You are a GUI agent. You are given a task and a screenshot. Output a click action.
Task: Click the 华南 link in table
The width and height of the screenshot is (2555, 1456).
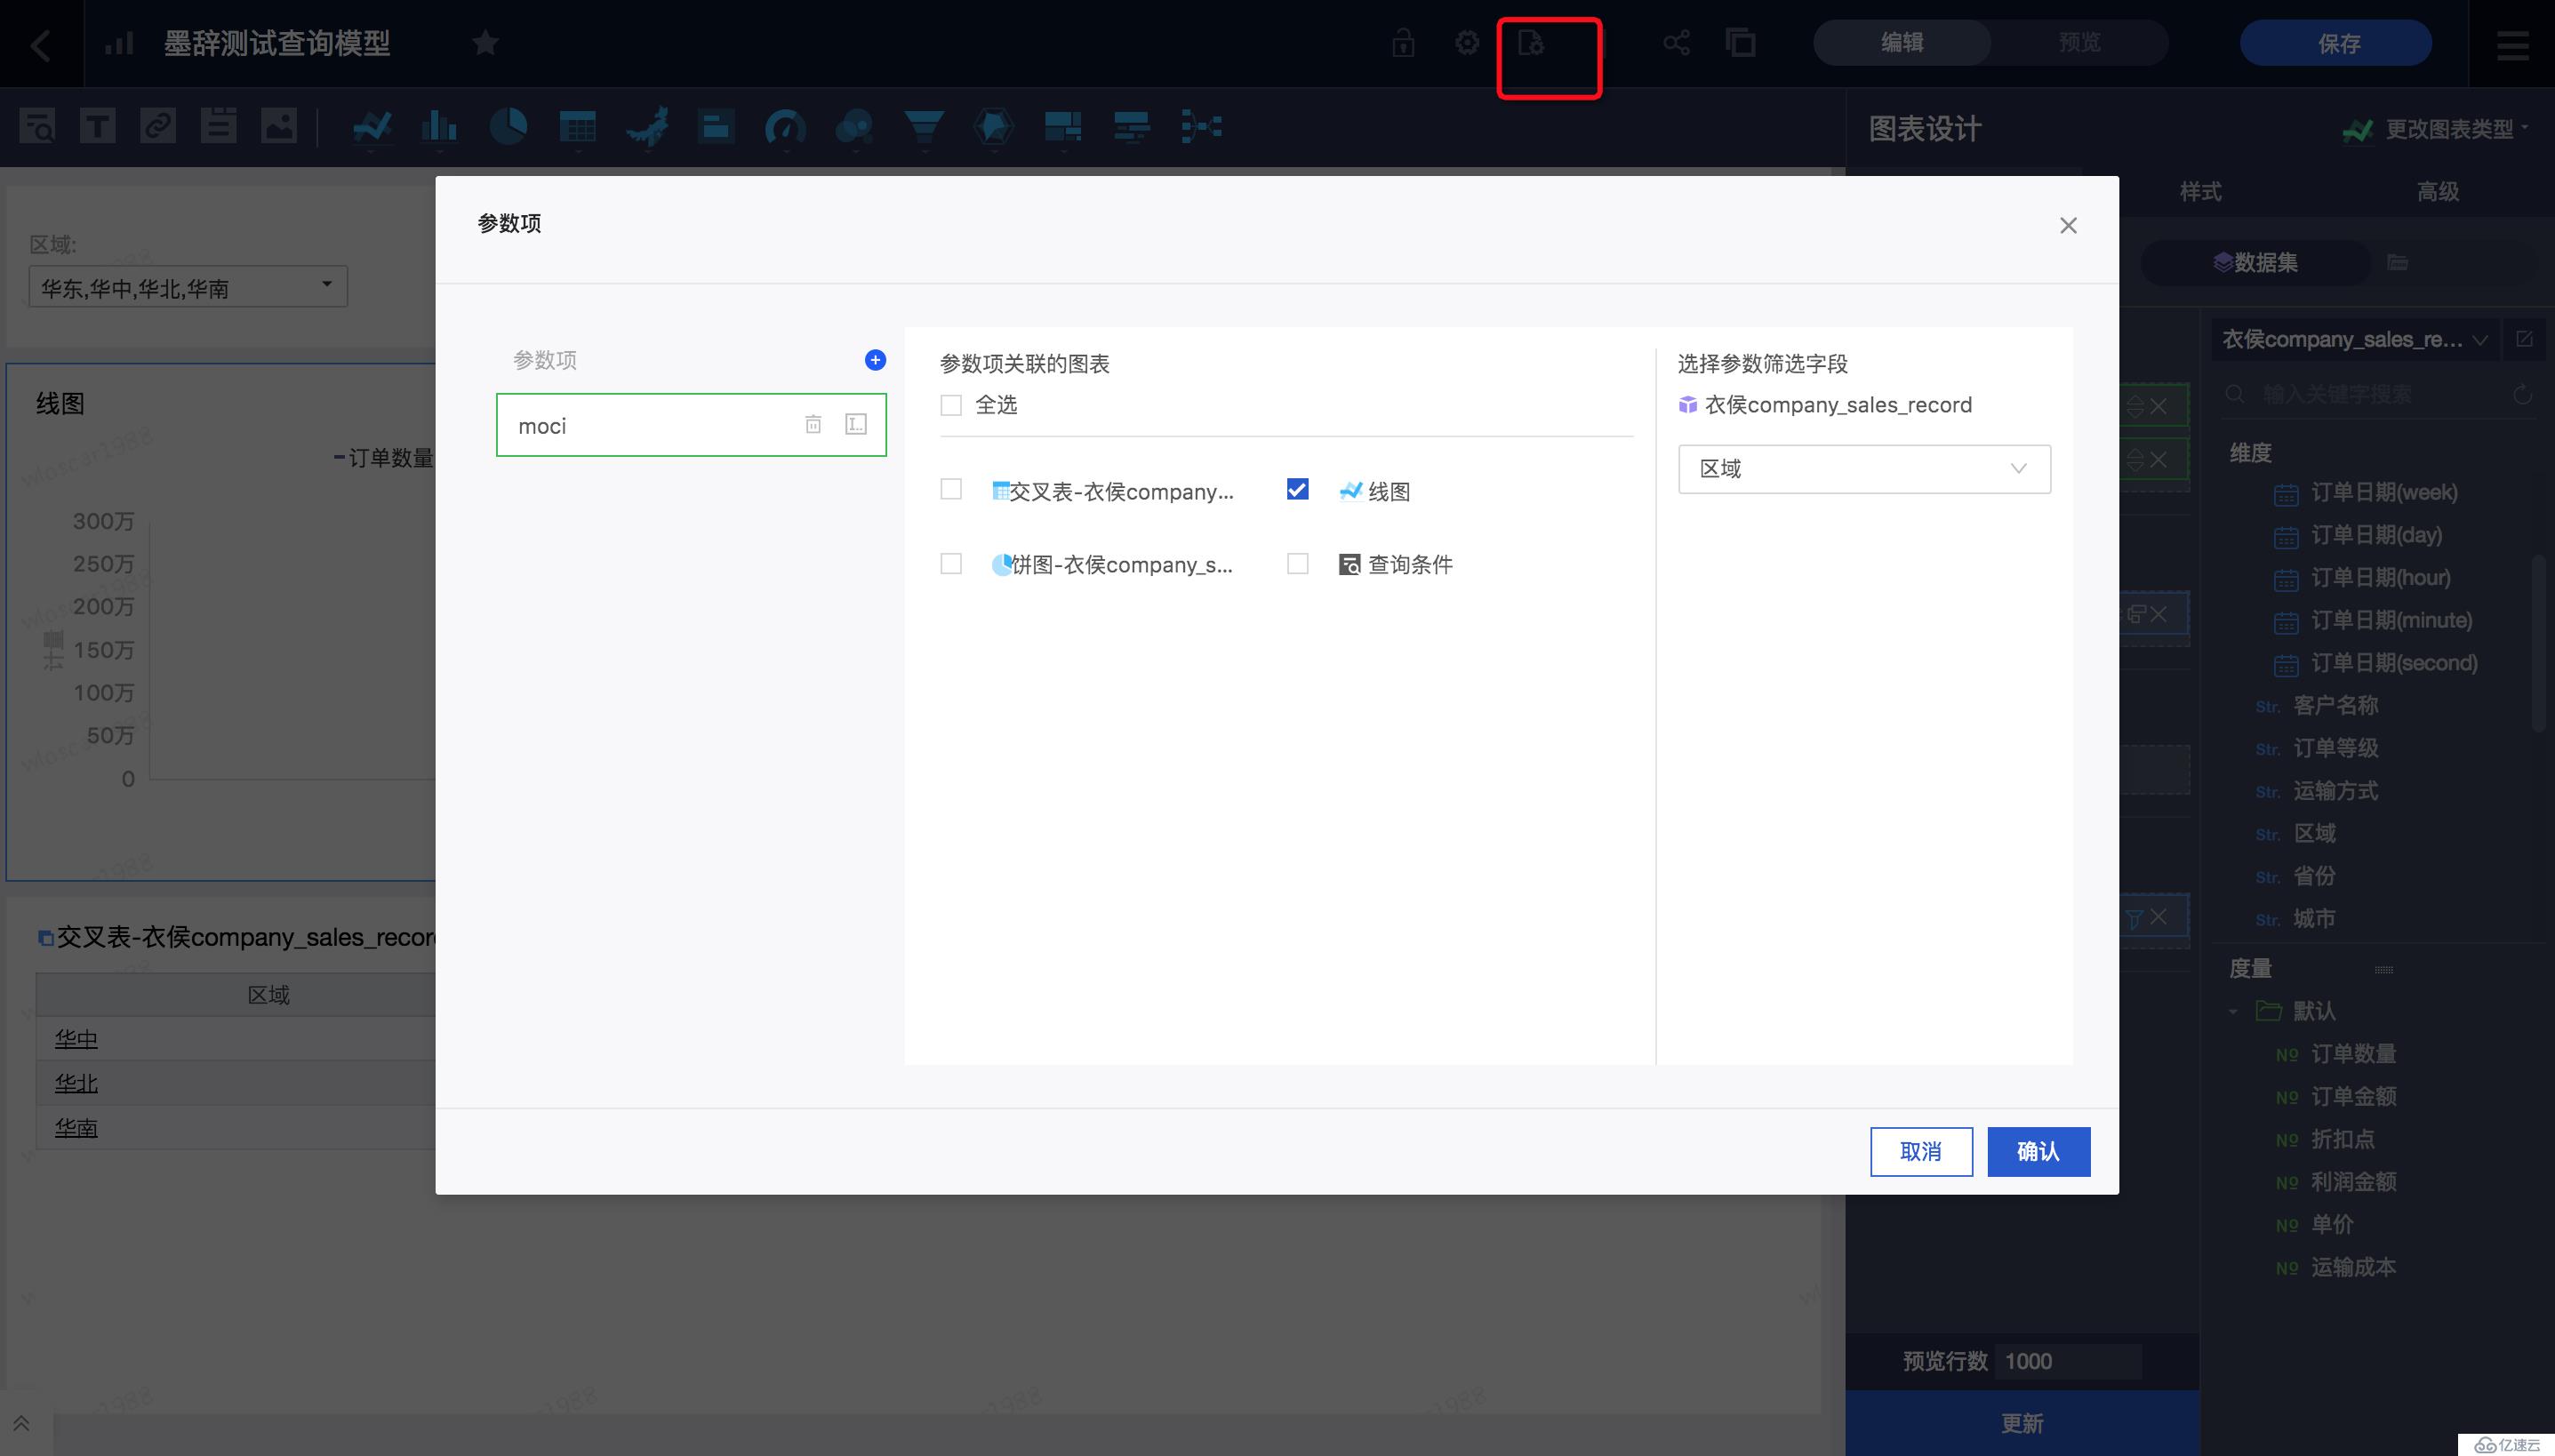click(x=76, y=1128)
